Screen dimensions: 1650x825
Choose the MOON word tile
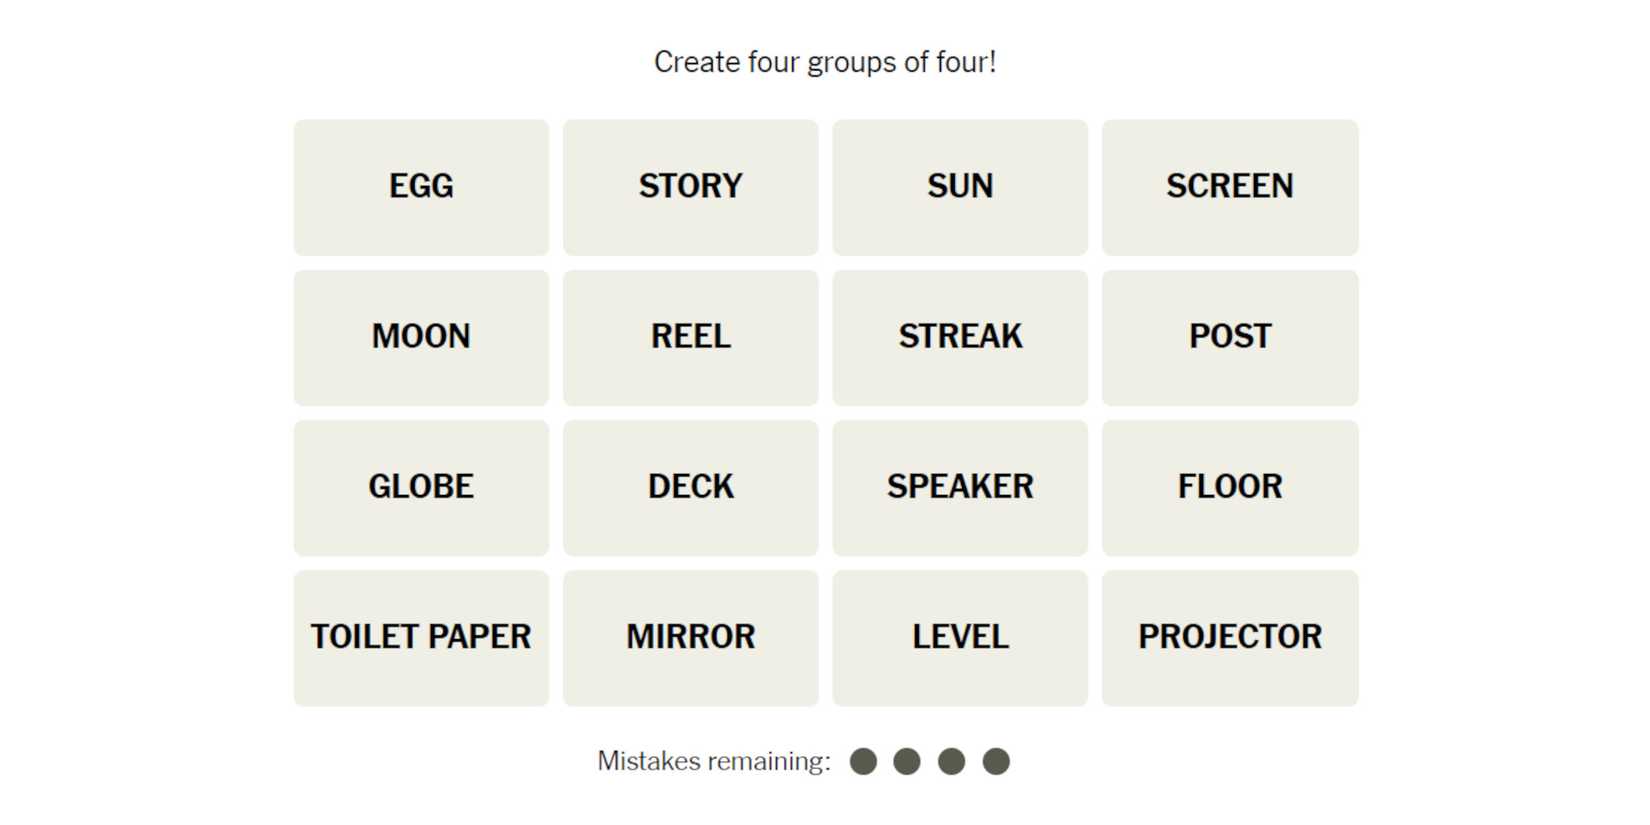(x=421, y=337)
